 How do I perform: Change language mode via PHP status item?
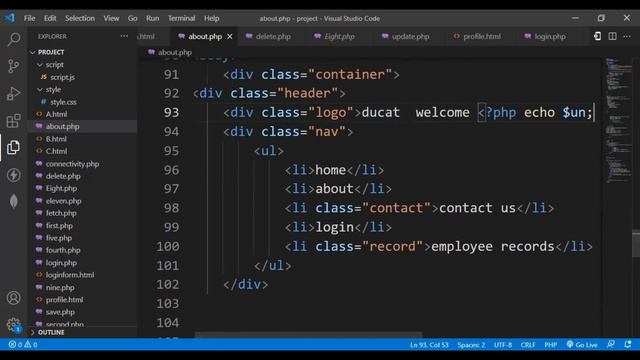click(x=551, y=344)
